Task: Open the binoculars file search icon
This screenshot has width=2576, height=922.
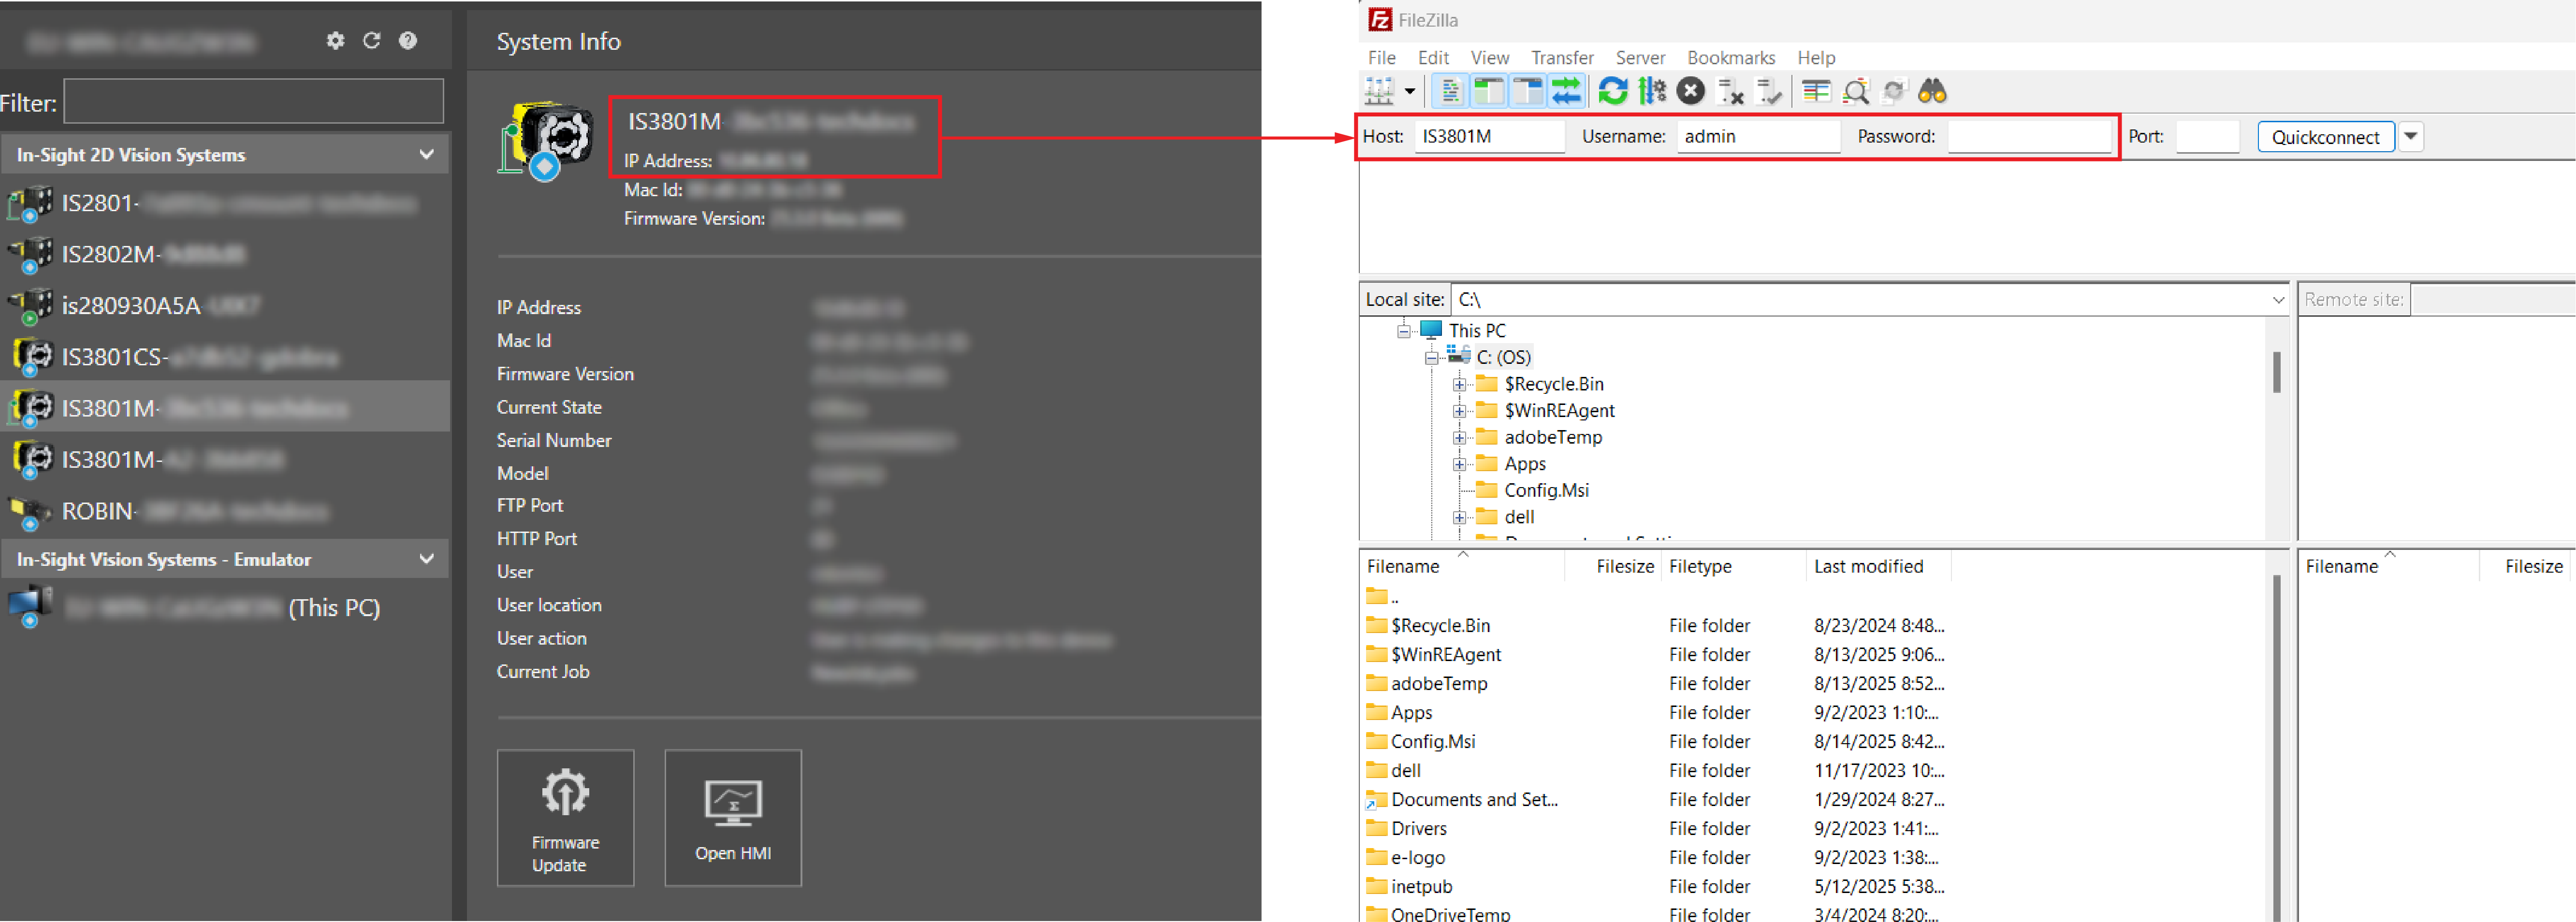Action: tap(1932, 92)
